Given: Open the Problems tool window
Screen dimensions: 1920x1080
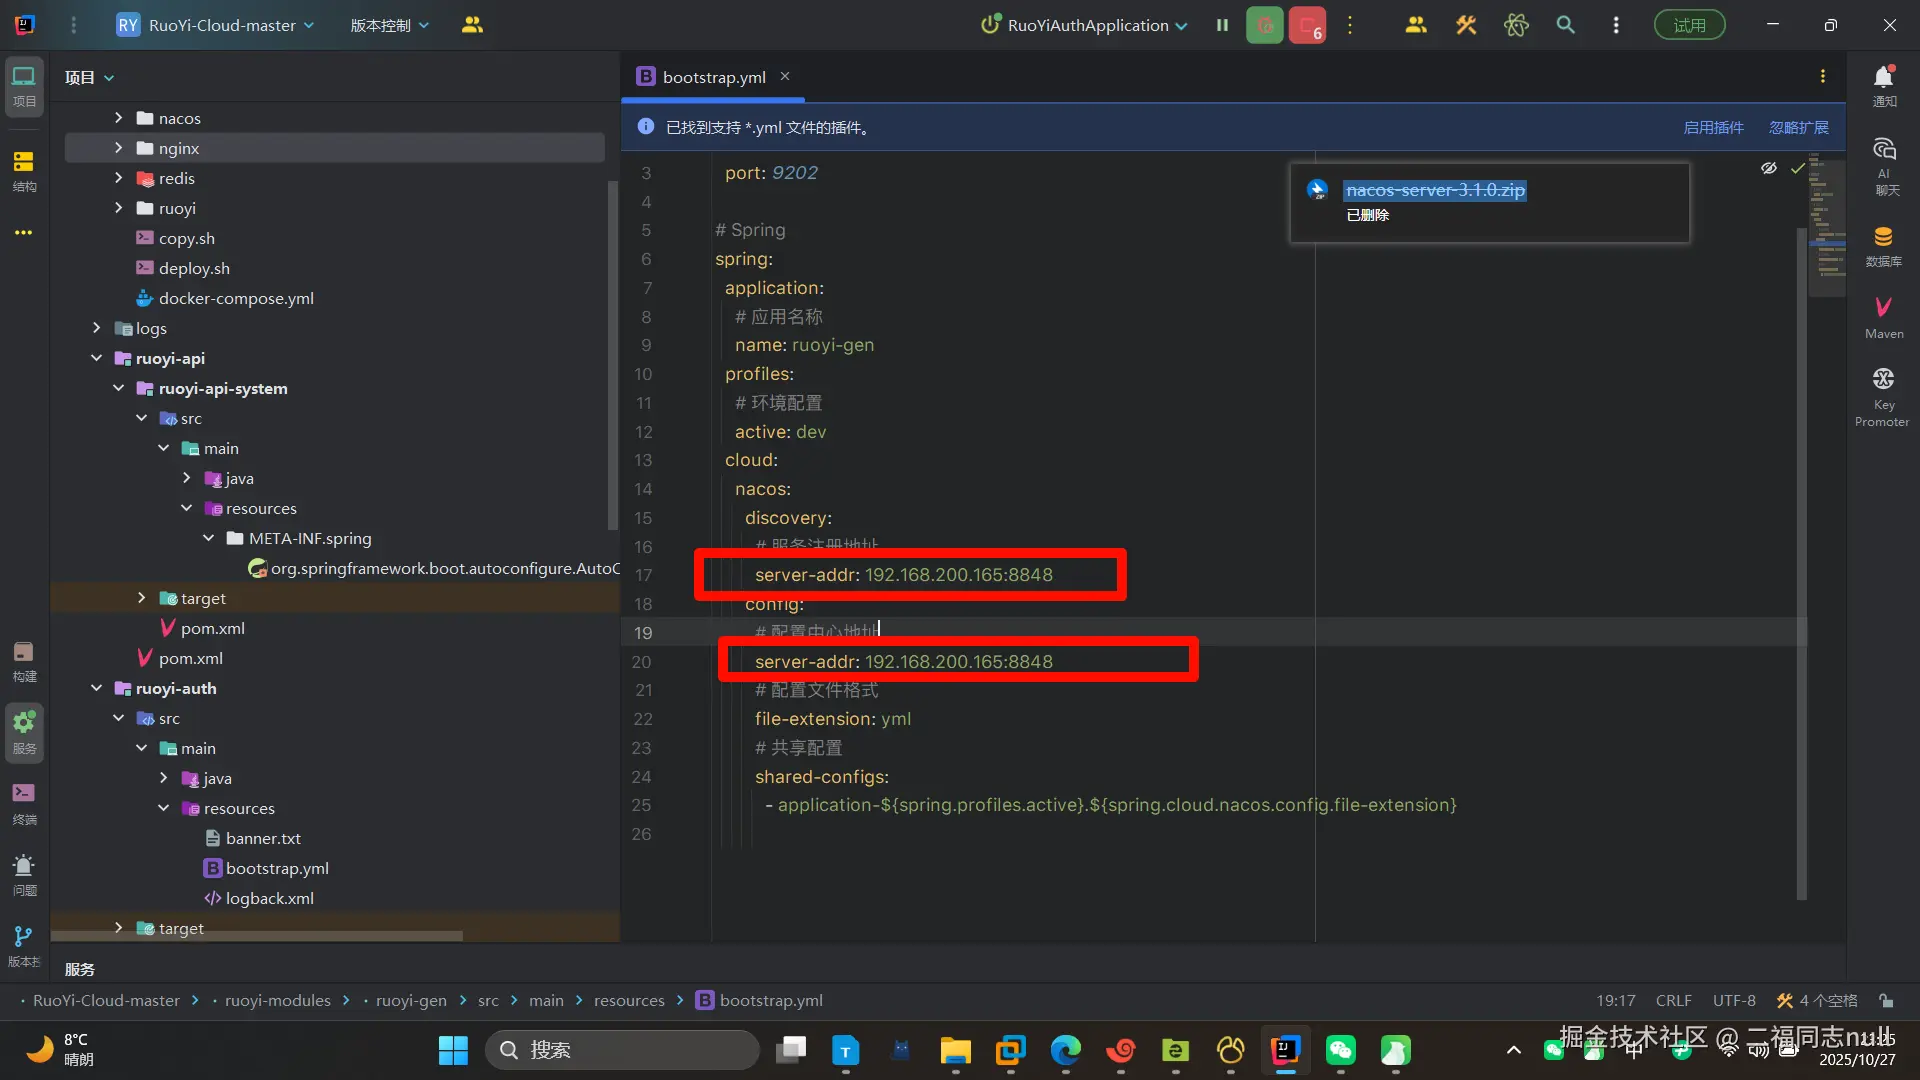Looking at the screenshot, I should (24, 873).
